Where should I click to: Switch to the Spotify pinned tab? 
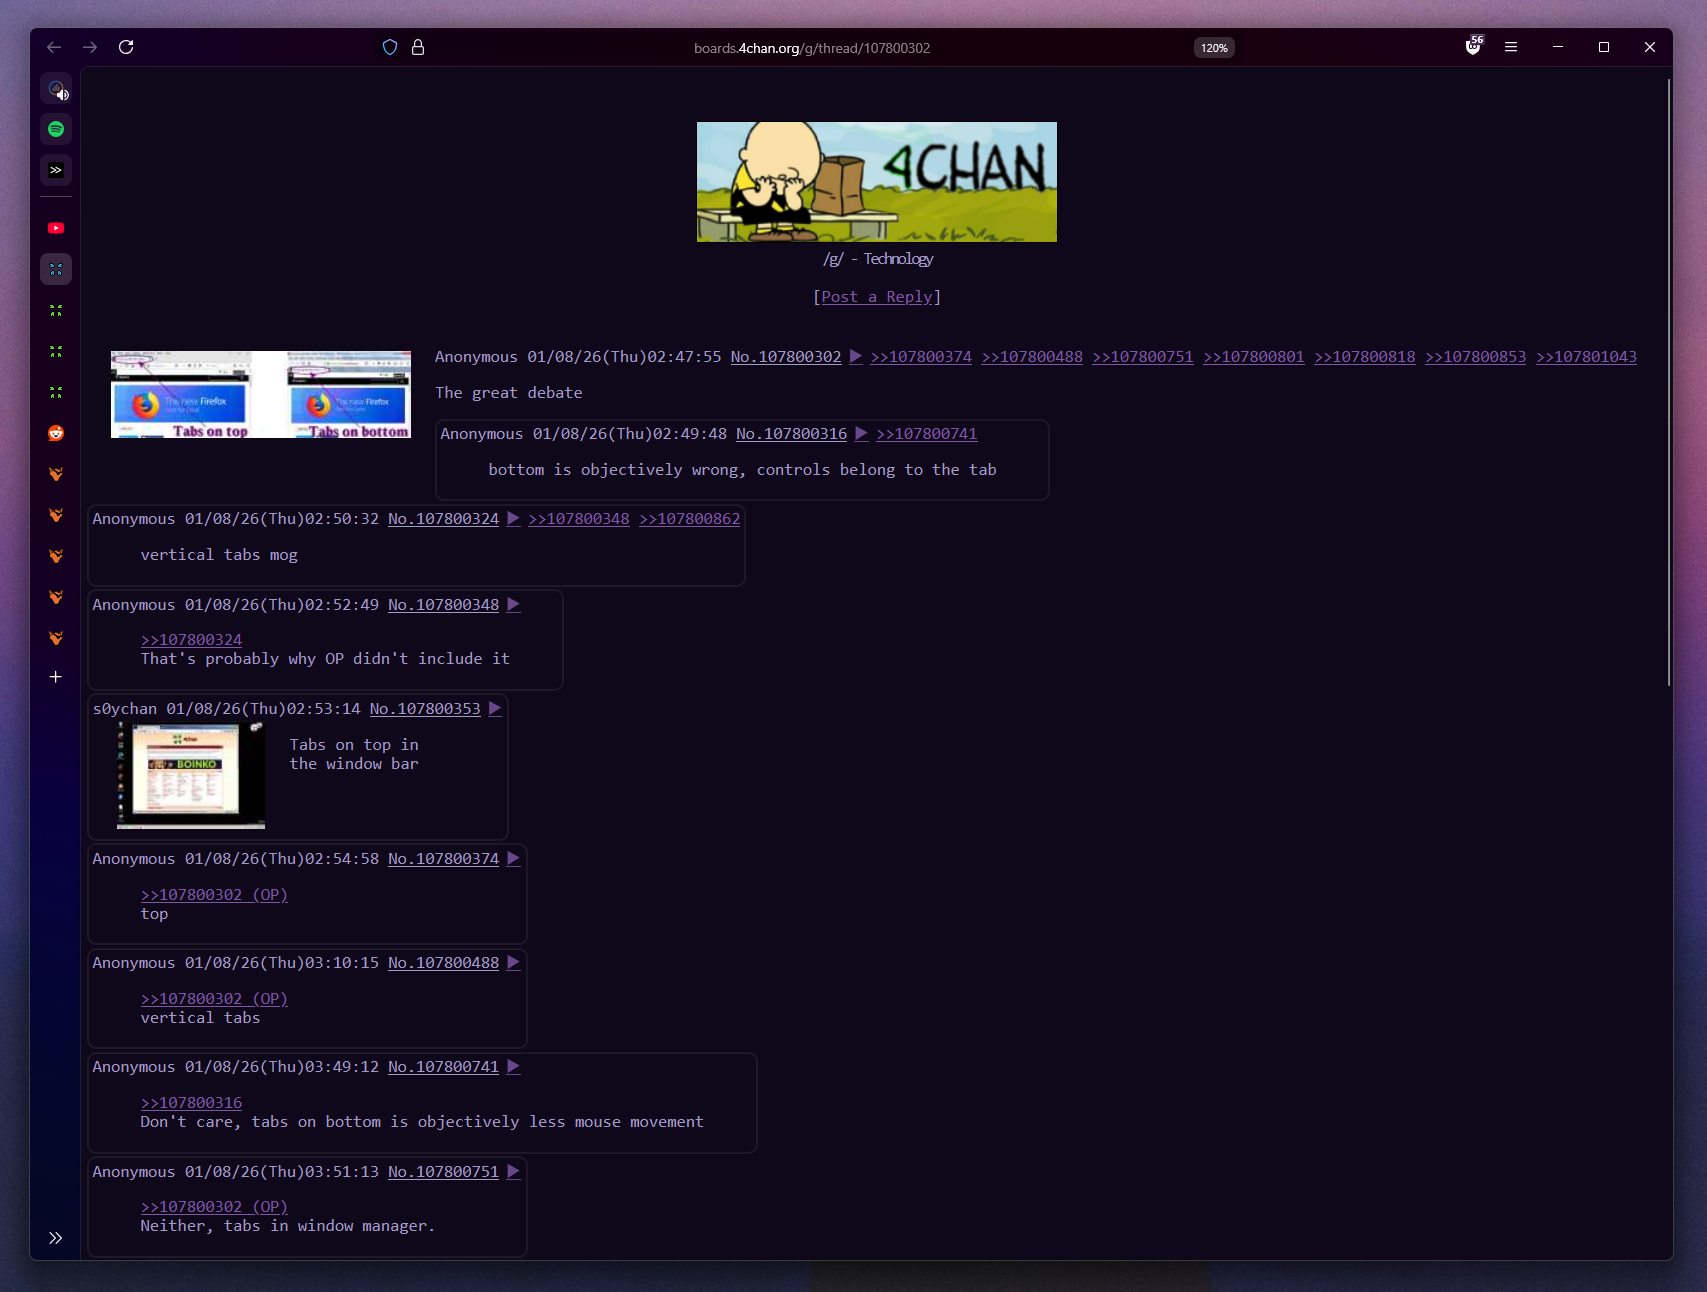[56, 129]
